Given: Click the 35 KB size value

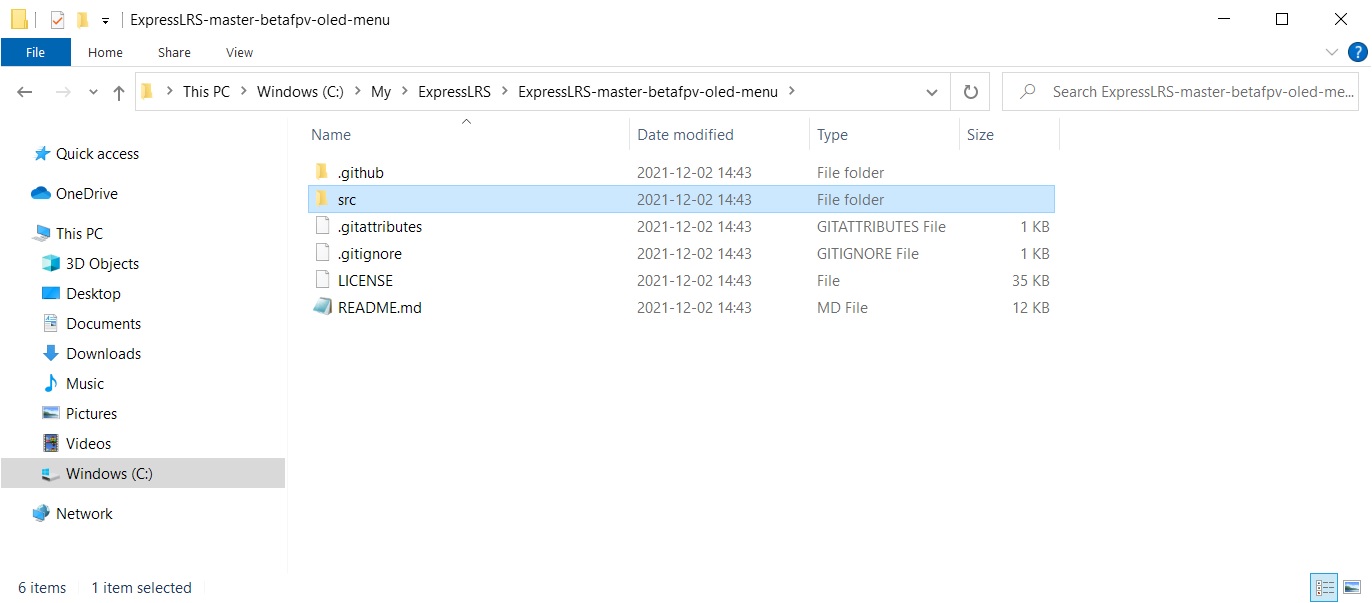Looking at the screenshot, I should tap(1030, 281).
